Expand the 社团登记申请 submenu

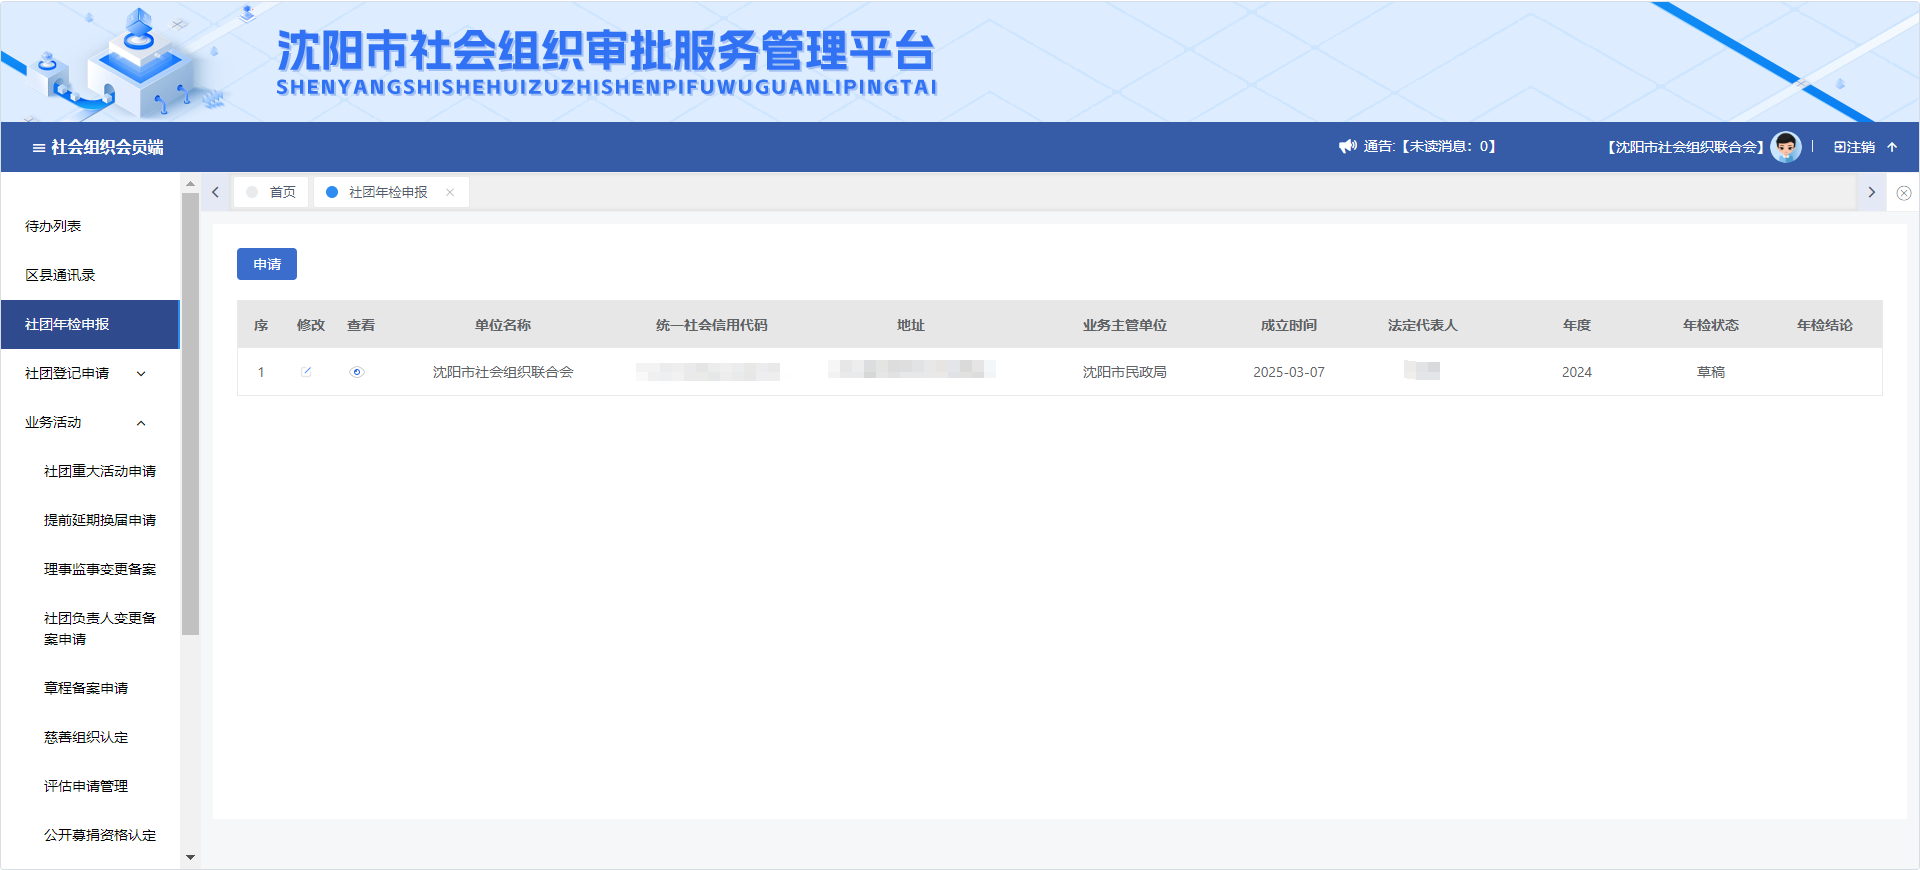click(141, 374)
